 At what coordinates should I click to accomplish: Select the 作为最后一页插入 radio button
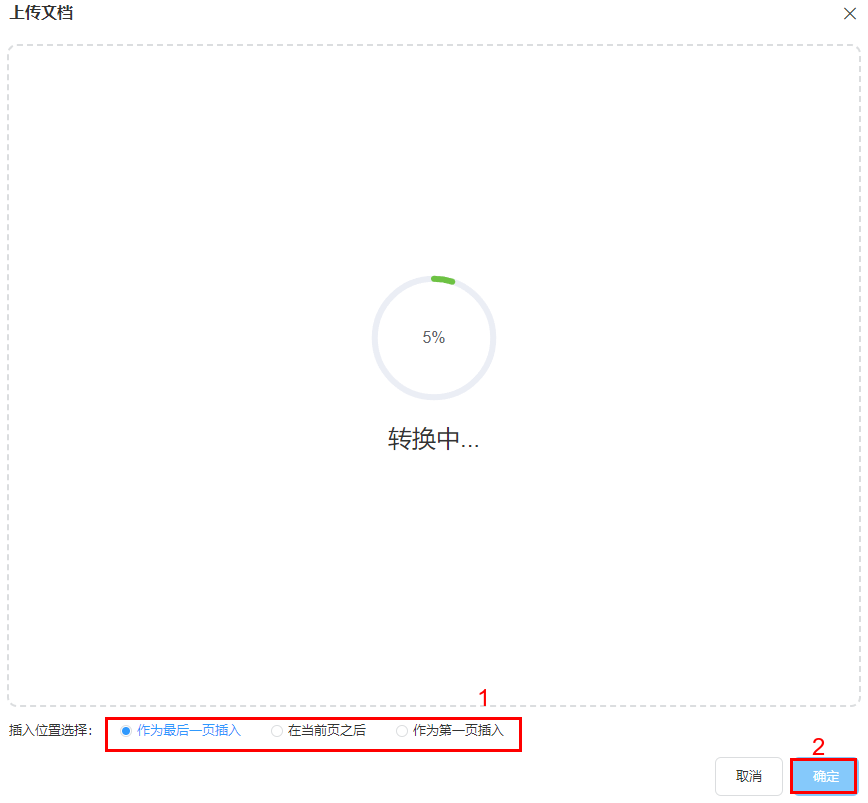point(126,731)
